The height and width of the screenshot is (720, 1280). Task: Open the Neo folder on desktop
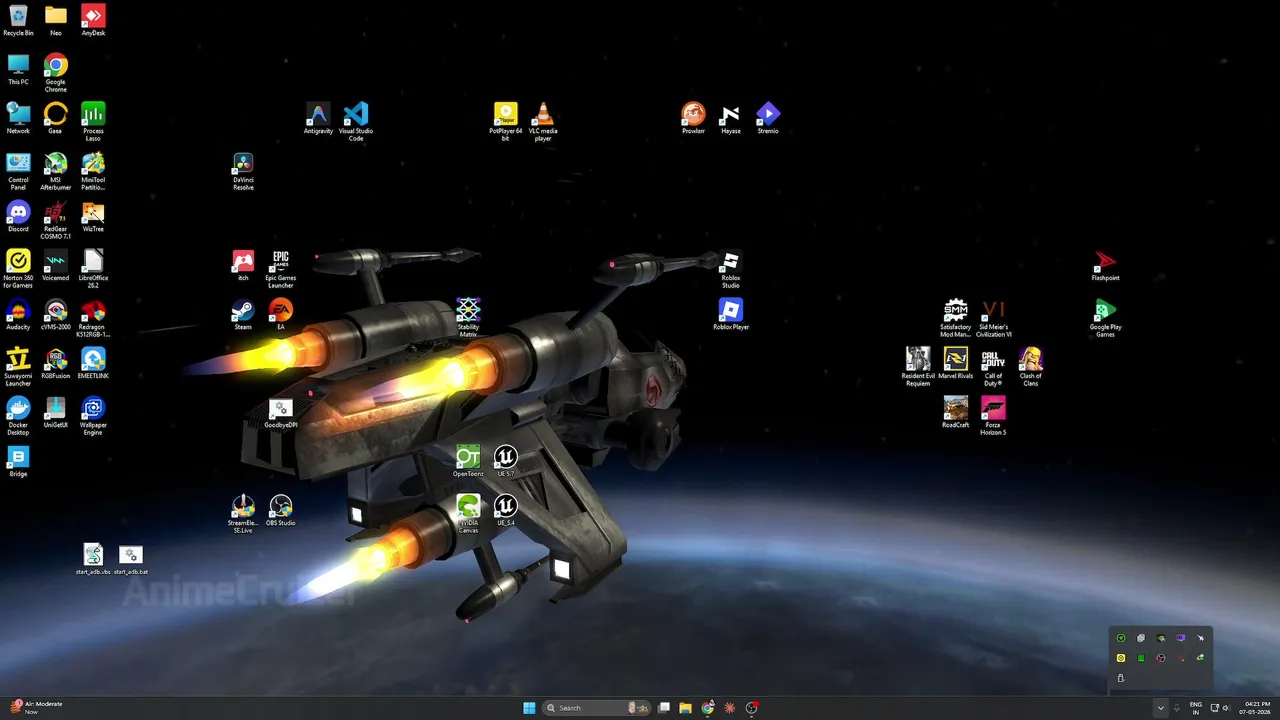[x=55, y=20]
